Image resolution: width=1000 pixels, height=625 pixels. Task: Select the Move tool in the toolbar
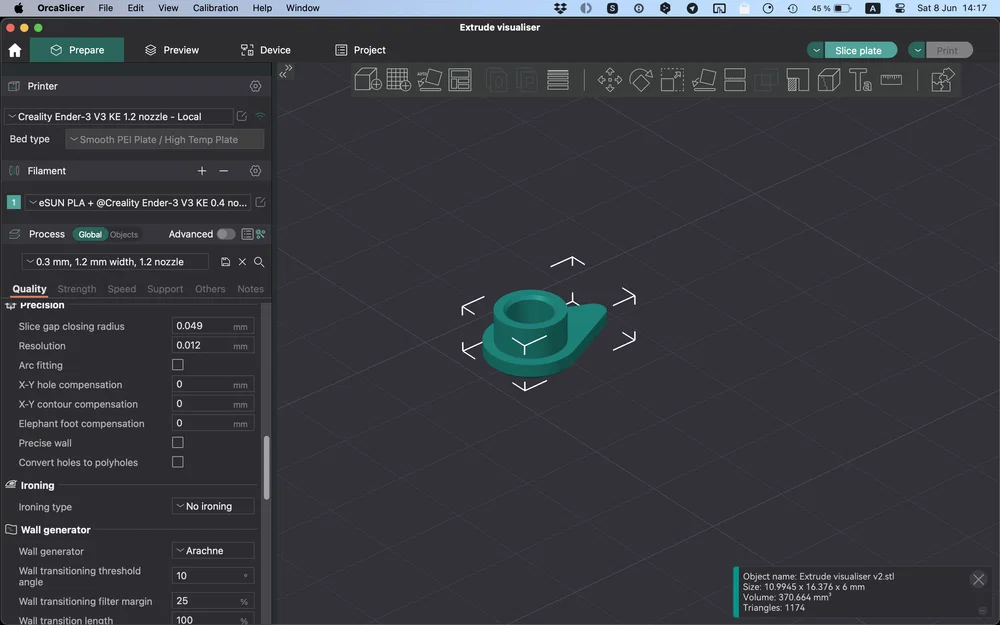coord(609,81)
